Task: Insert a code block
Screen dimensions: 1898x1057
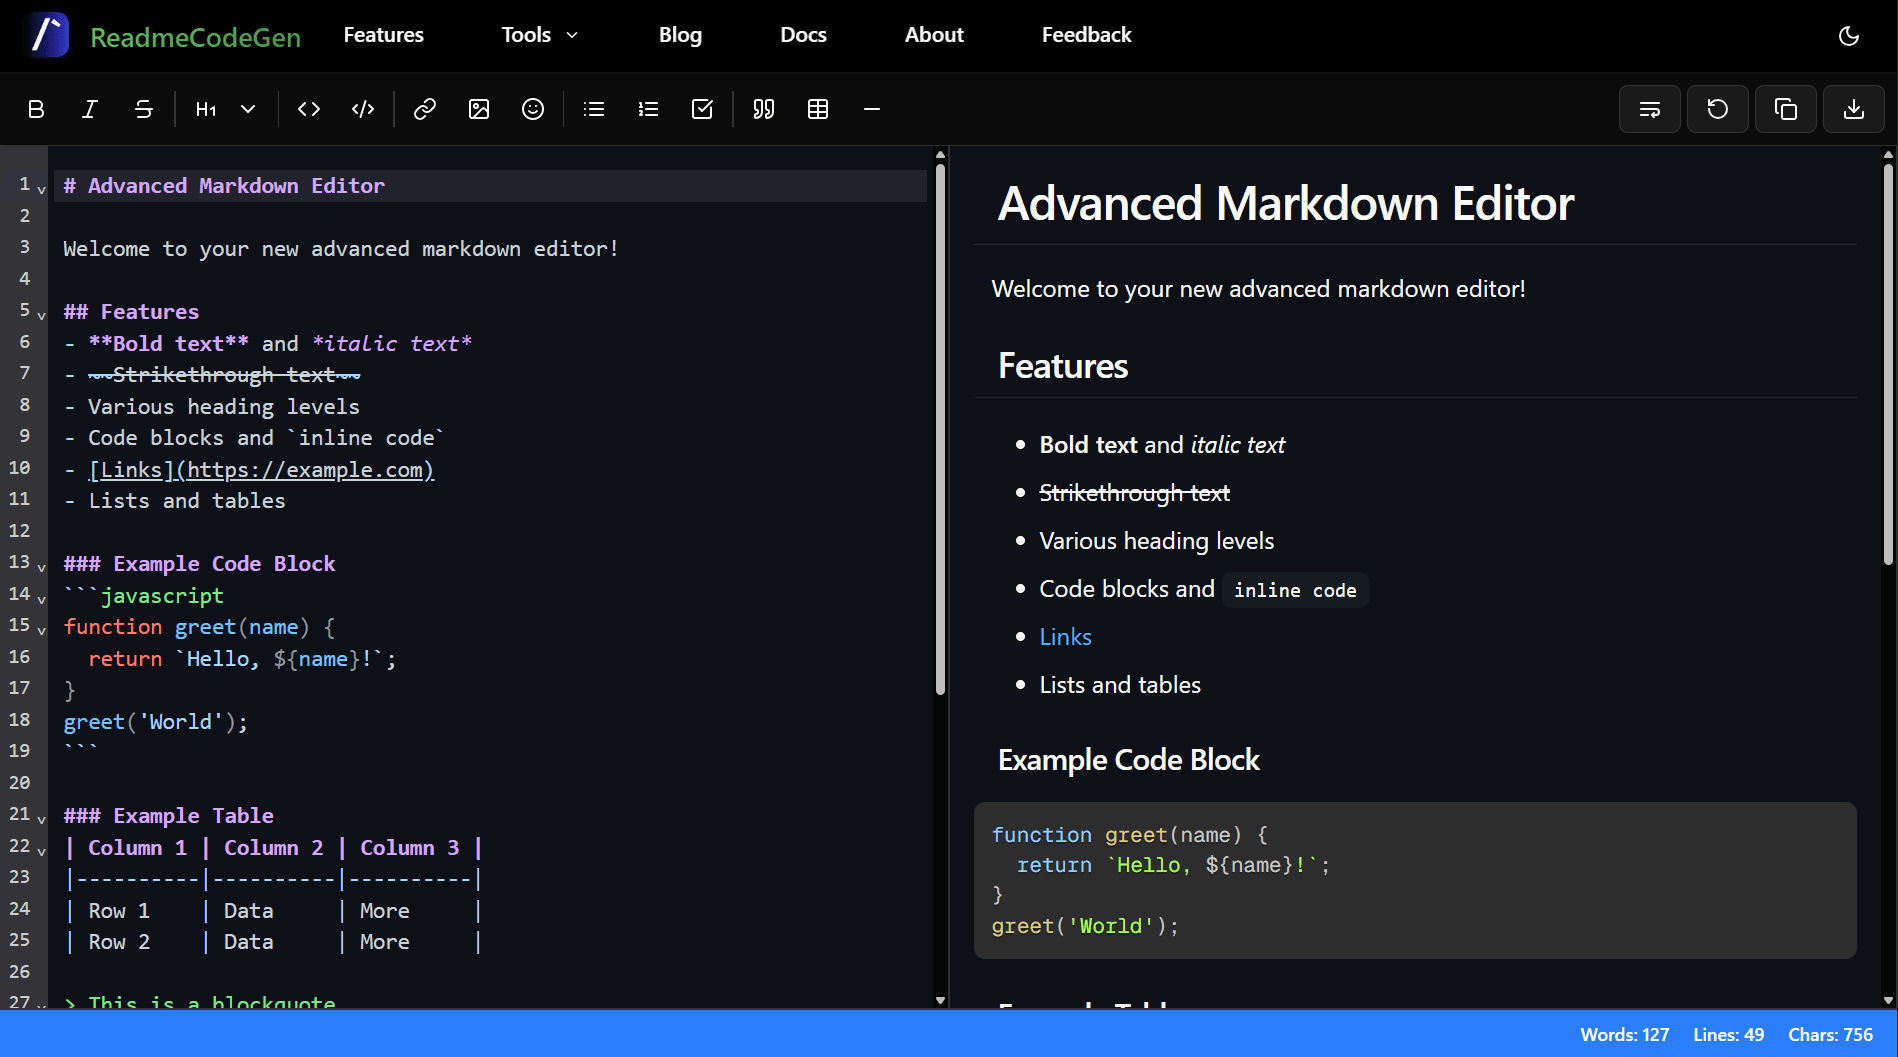Action: (362, 109)
